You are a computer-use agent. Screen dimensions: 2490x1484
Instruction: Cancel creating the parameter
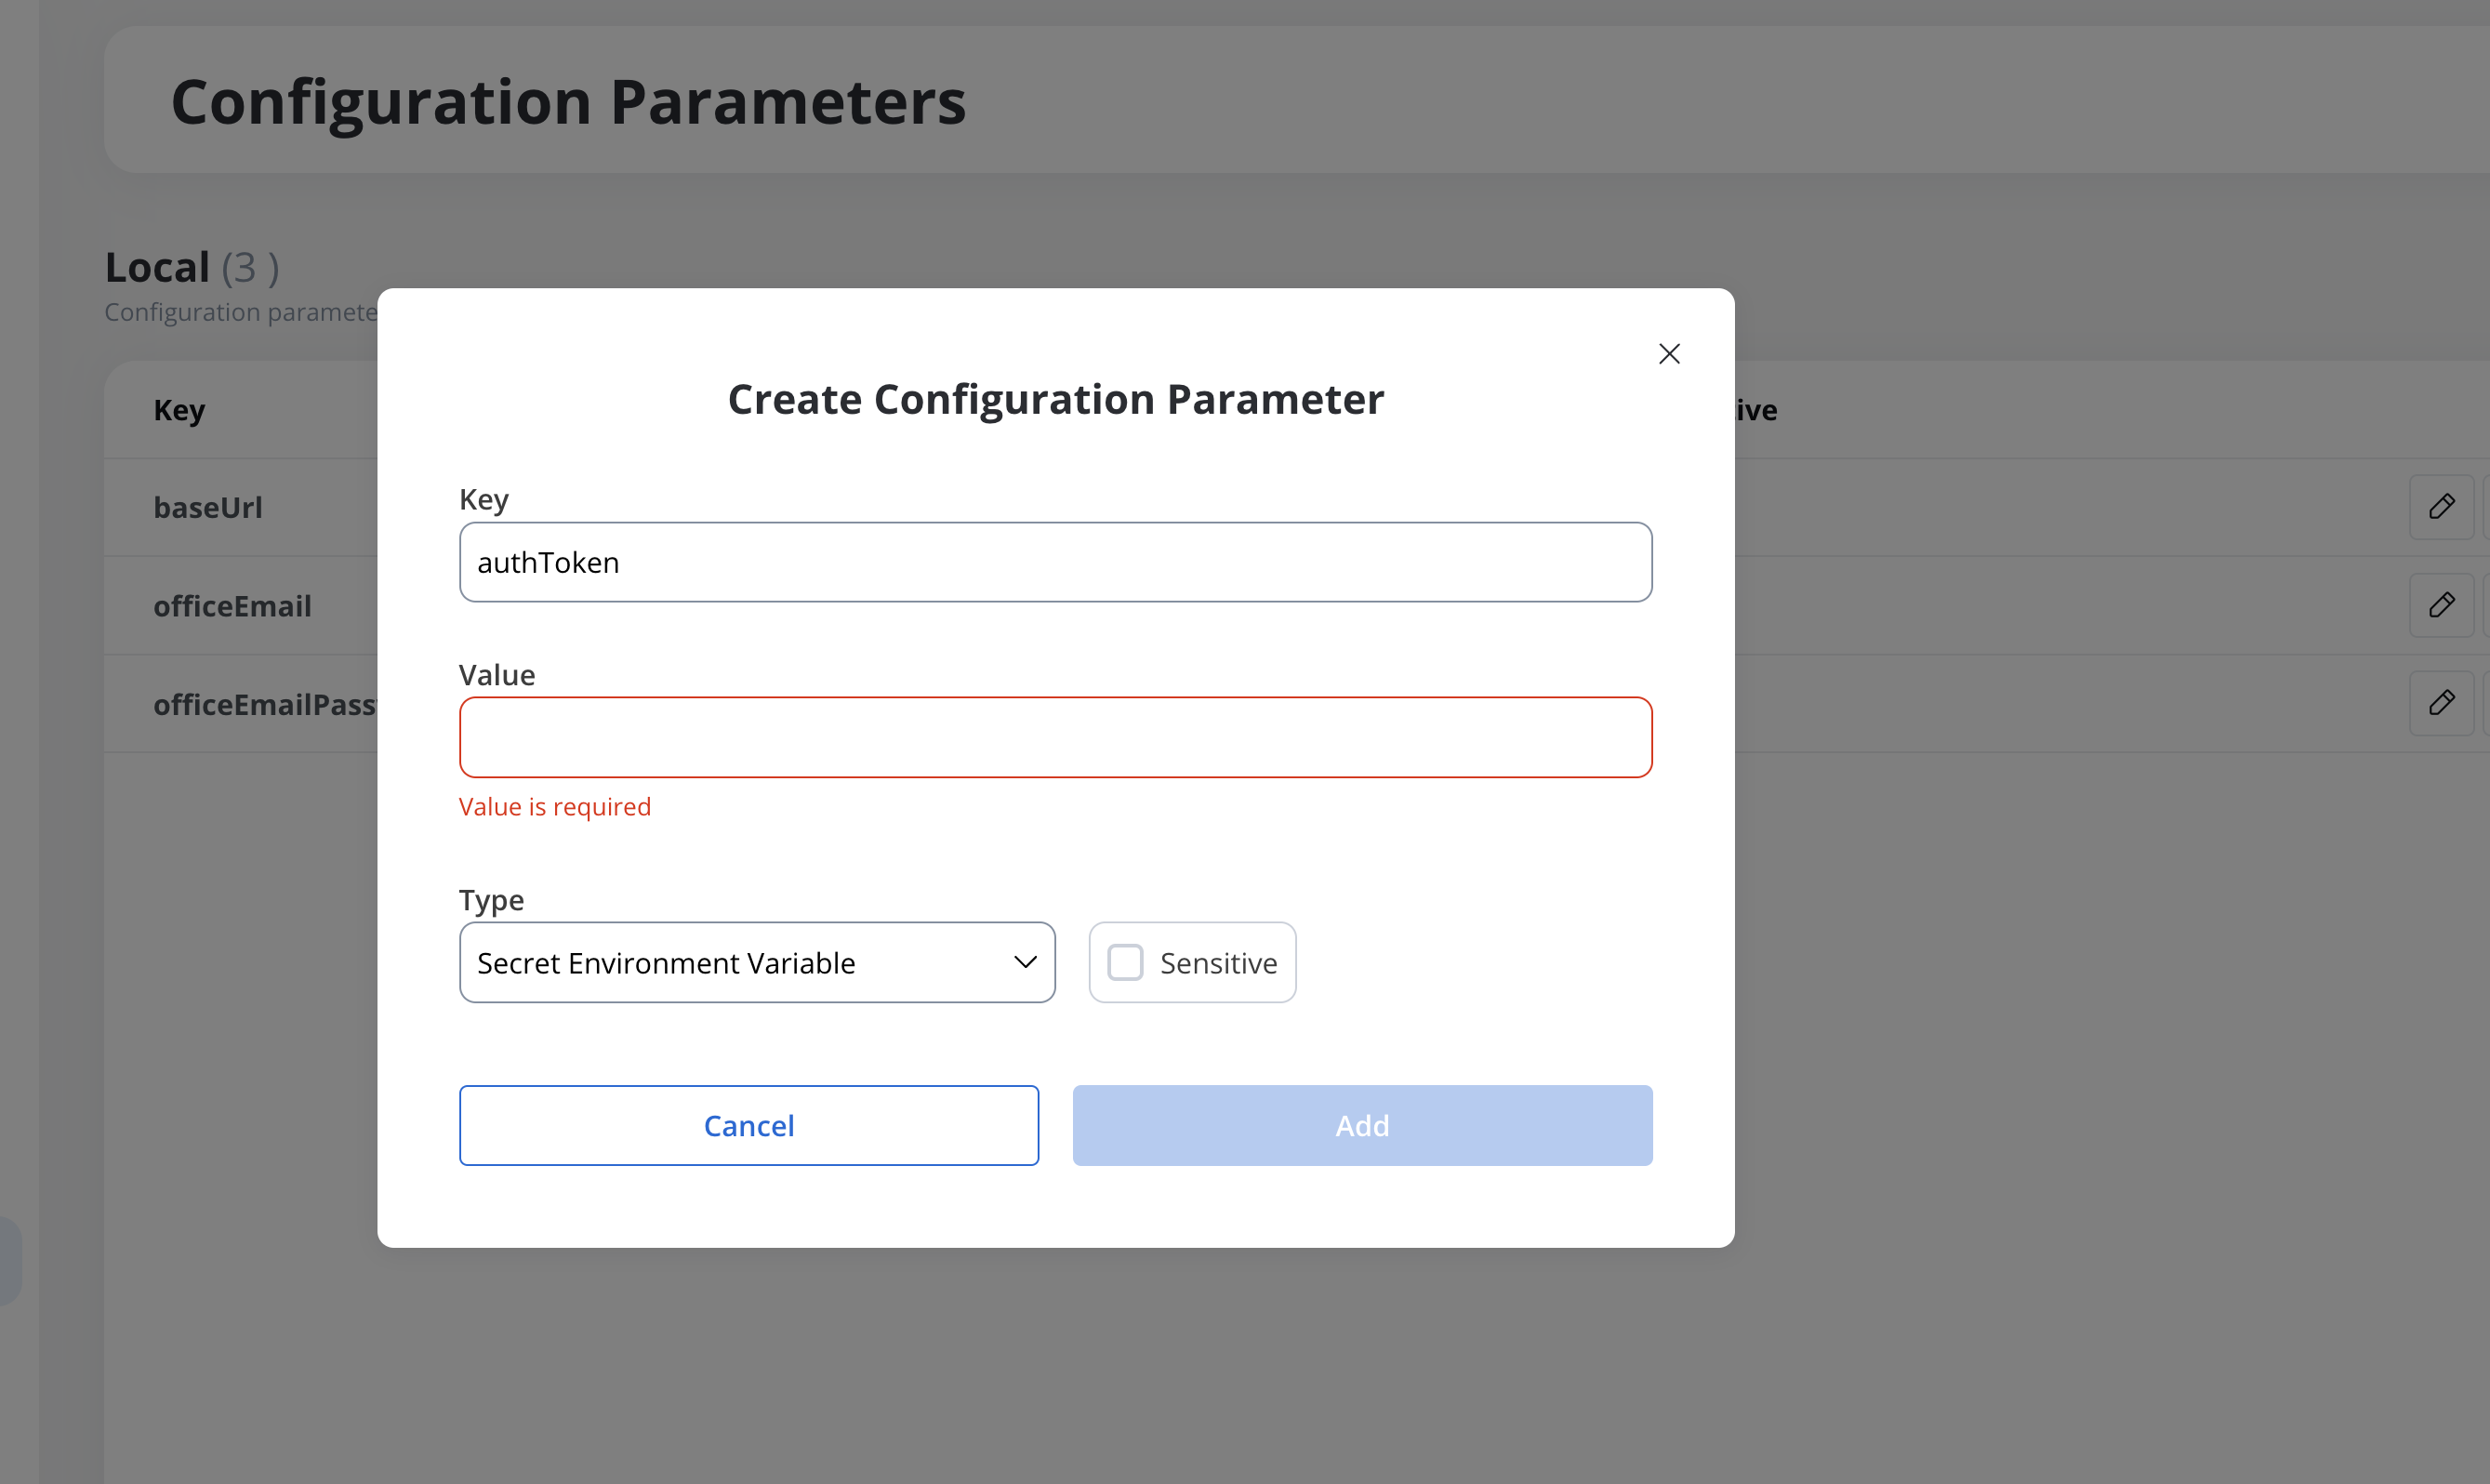pyautogui.click(x=749, y=1125)
